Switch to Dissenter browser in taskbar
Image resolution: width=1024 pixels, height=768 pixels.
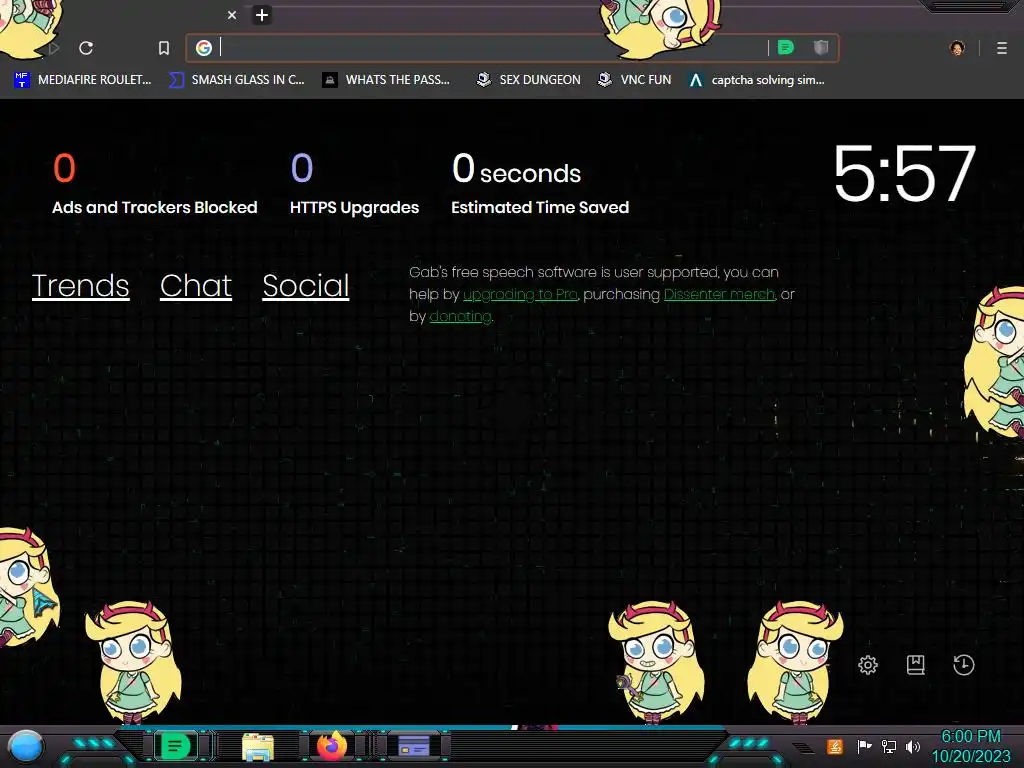tap(175, 746)
